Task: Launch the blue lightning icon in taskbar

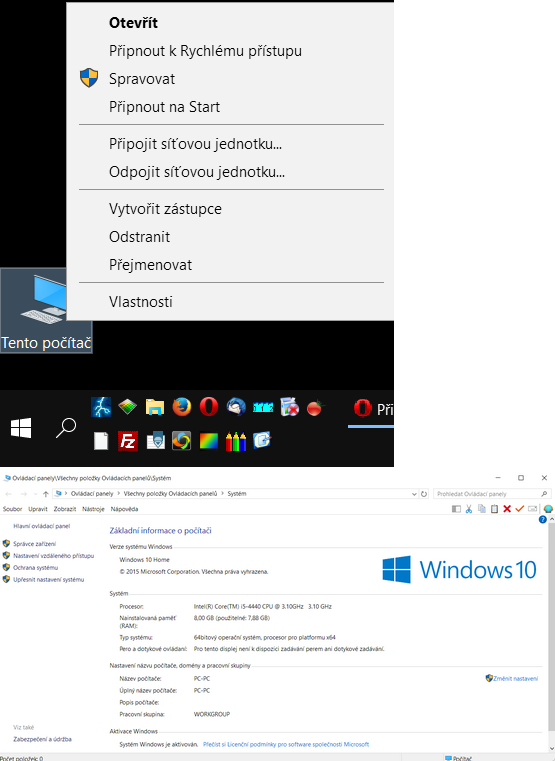Action: (101, 407)
